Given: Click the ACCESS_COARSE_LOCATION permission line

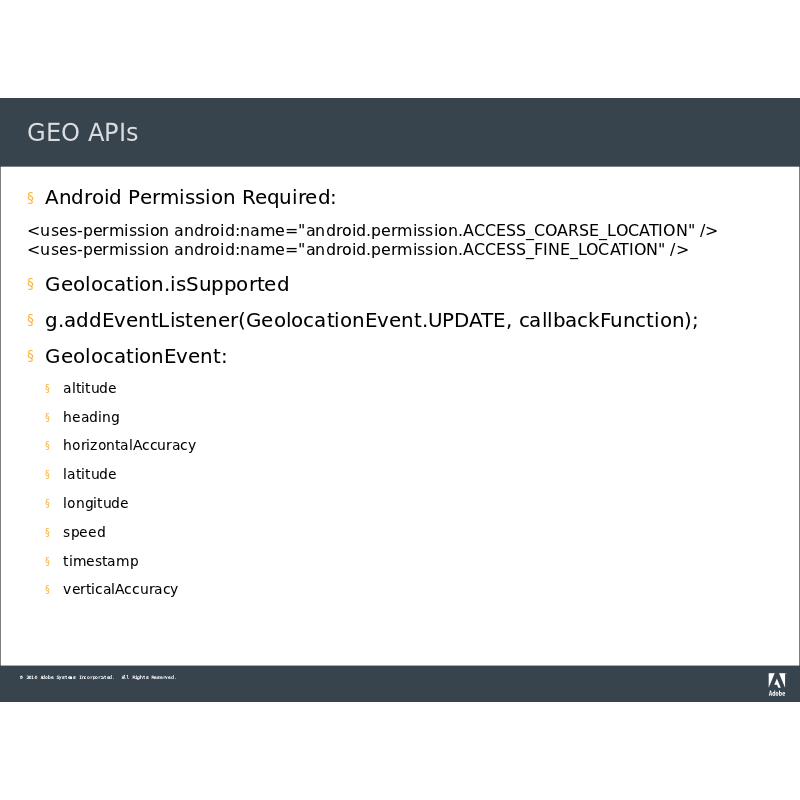Looking at the screenshot, I should [372, 231].
